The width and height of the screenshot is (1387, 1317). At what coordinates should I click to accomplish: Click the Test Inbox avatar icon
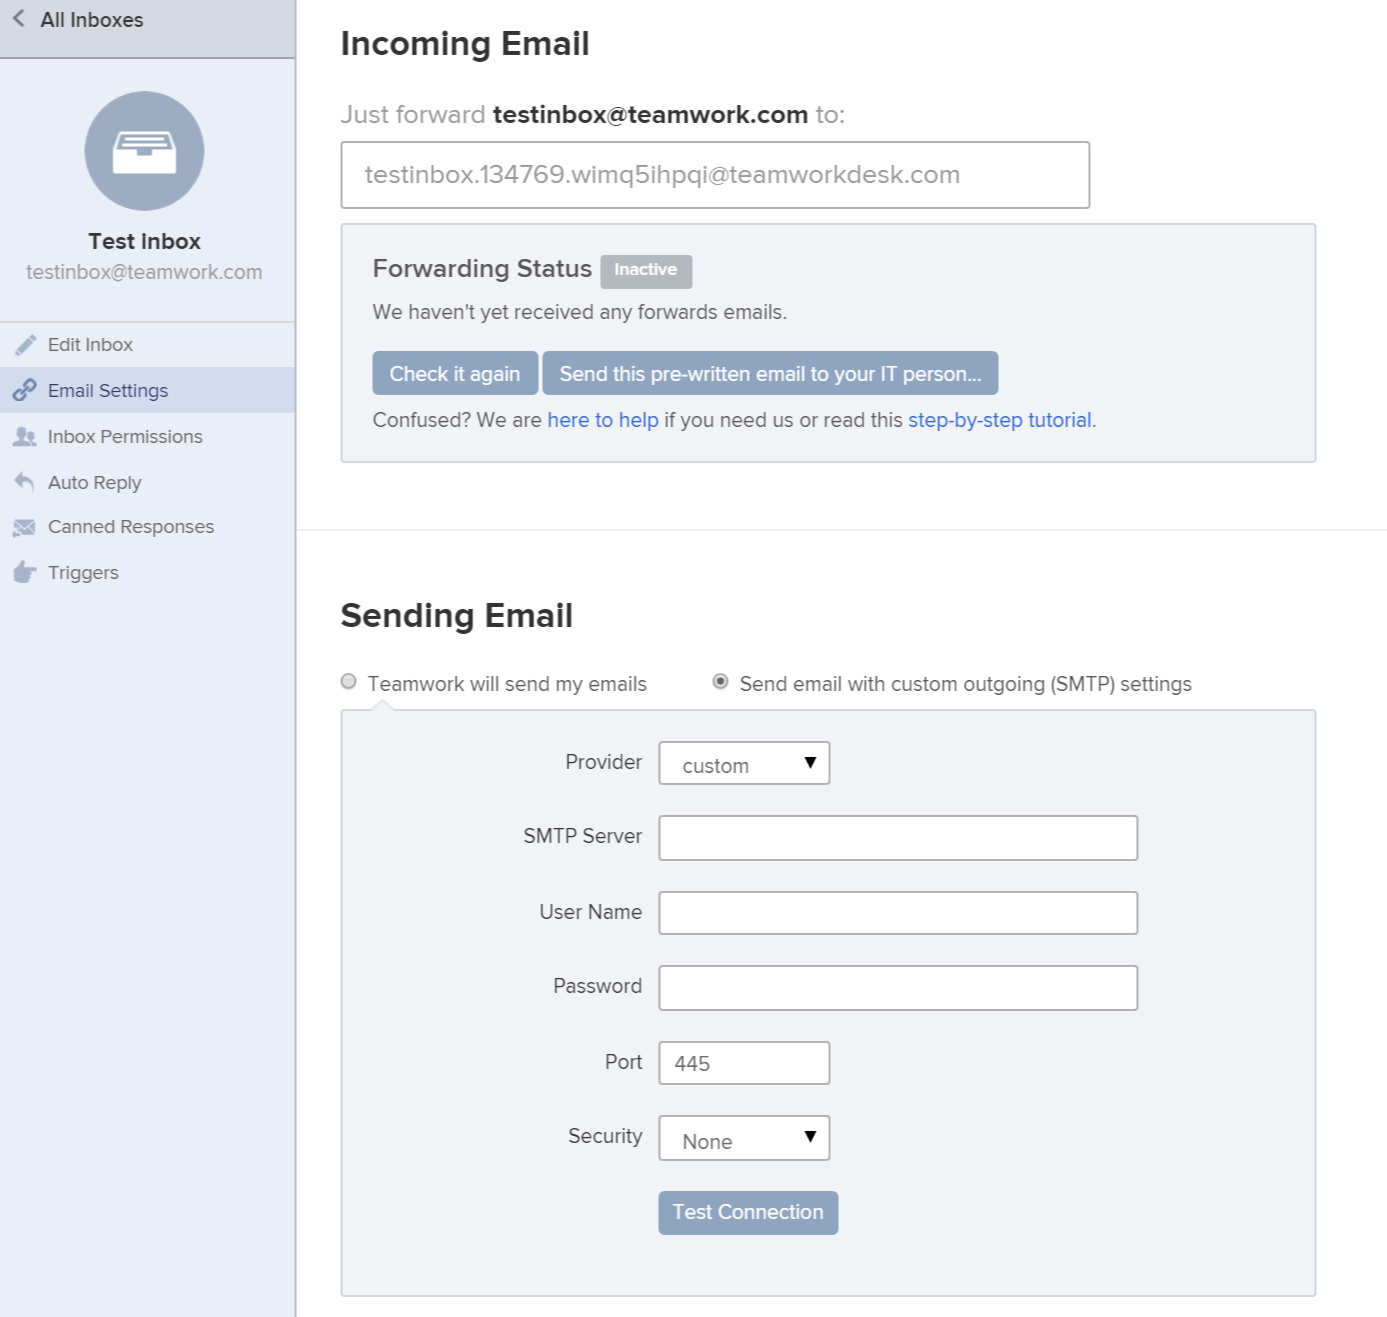click(x=144, y=151)
